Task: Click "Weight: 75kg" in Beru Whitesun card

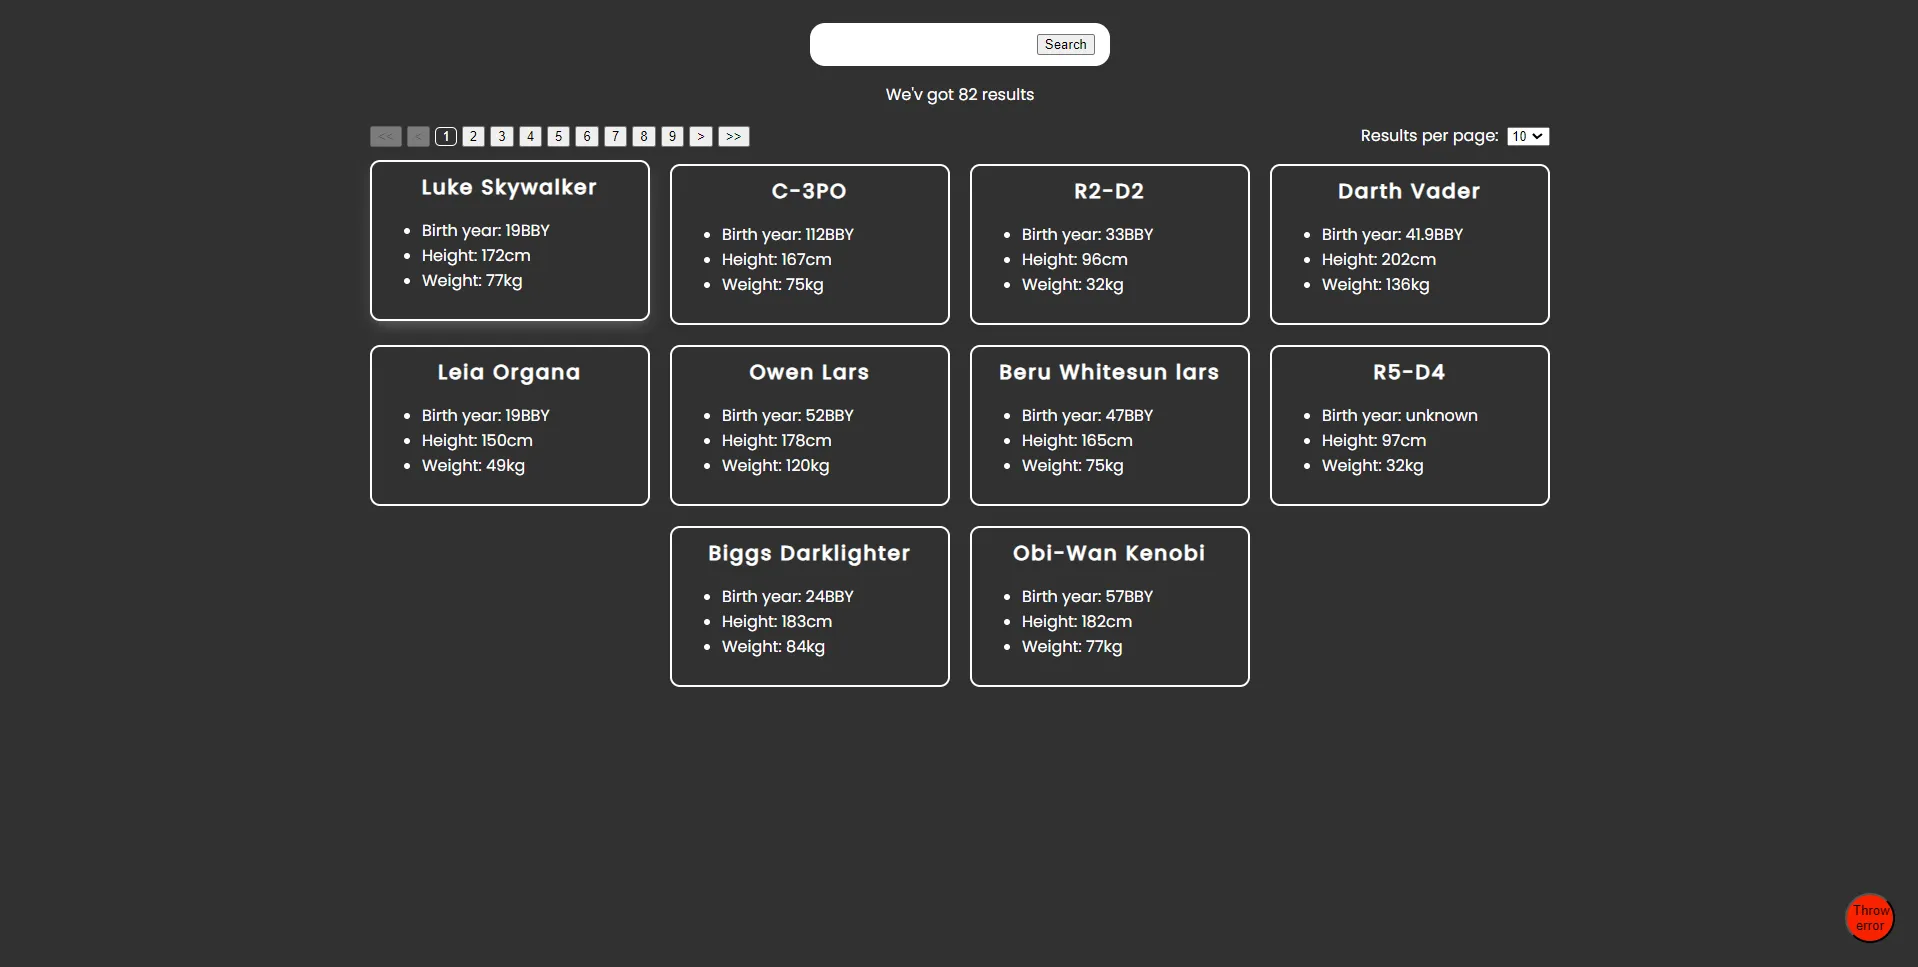Action: (1073, 465)
